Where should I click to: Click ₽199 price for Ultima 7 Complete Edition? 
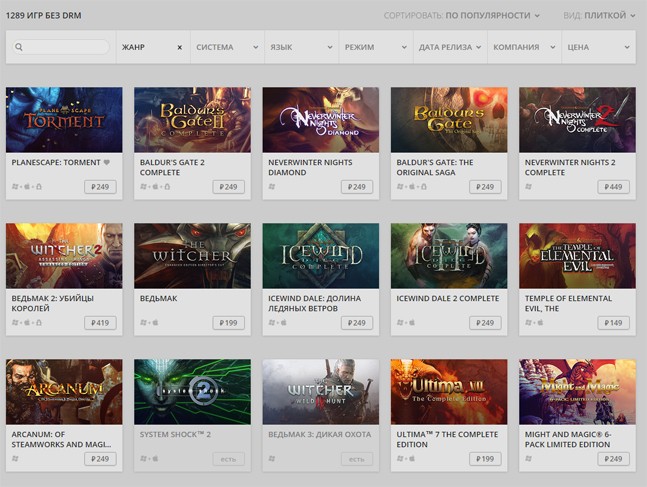(x=485, y=459)
